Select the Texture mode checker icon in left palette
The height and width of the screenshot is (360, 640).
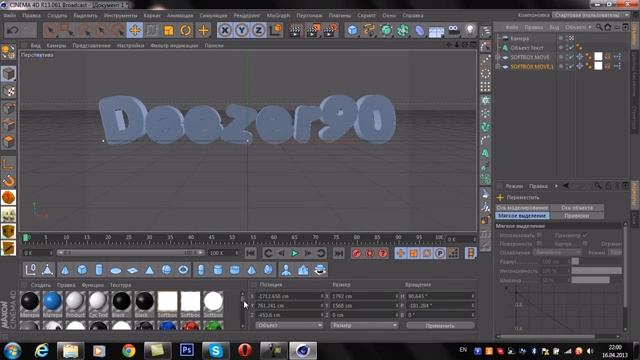[x=9, y=91]
